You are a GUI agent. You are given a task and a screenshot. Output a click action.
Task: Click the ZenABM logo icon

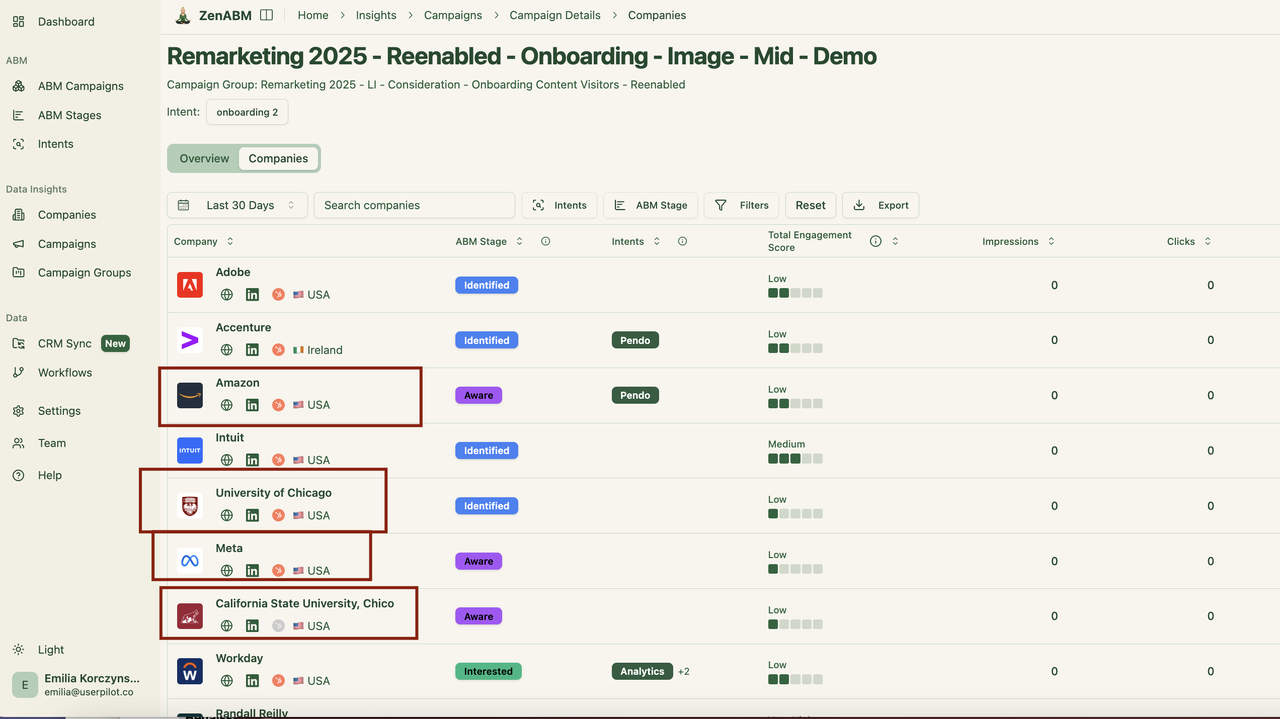tap(182, 15)
